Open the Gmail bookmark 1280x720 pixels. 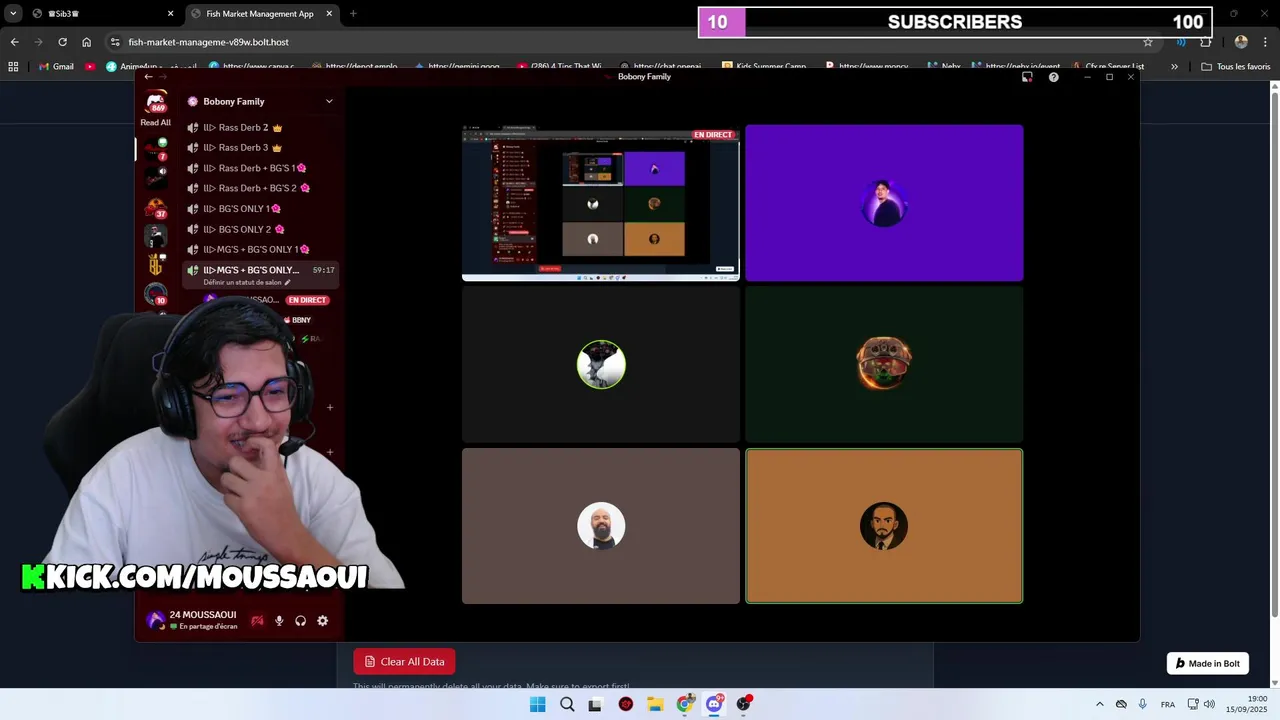[x=56, y=67]
